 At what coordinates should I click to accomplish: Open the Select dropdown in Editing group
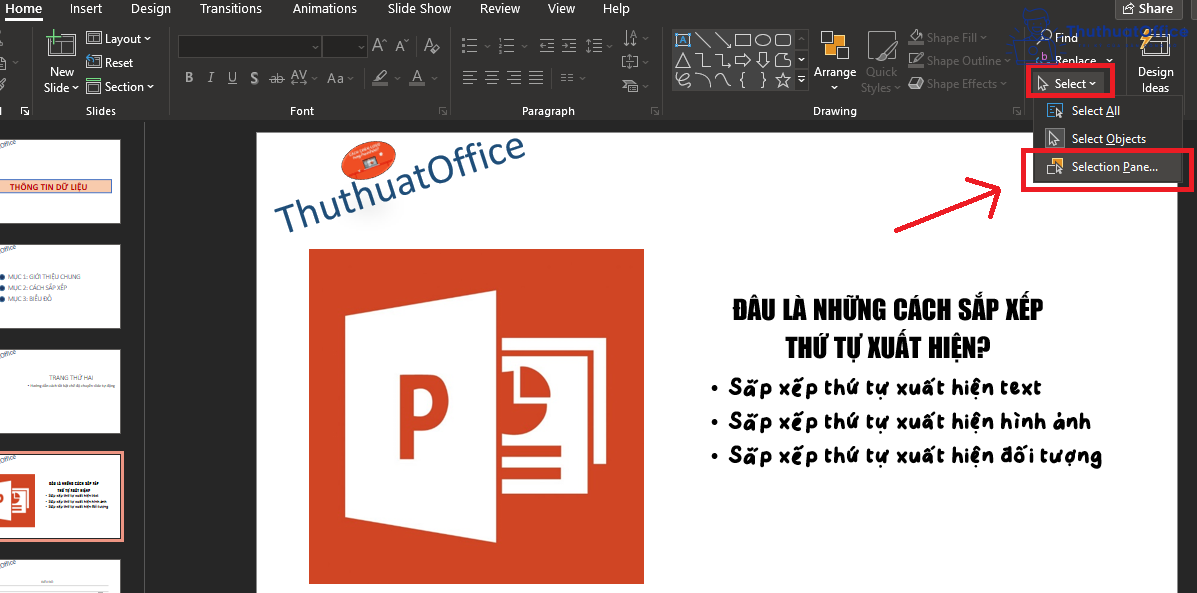pos(1069,83)
